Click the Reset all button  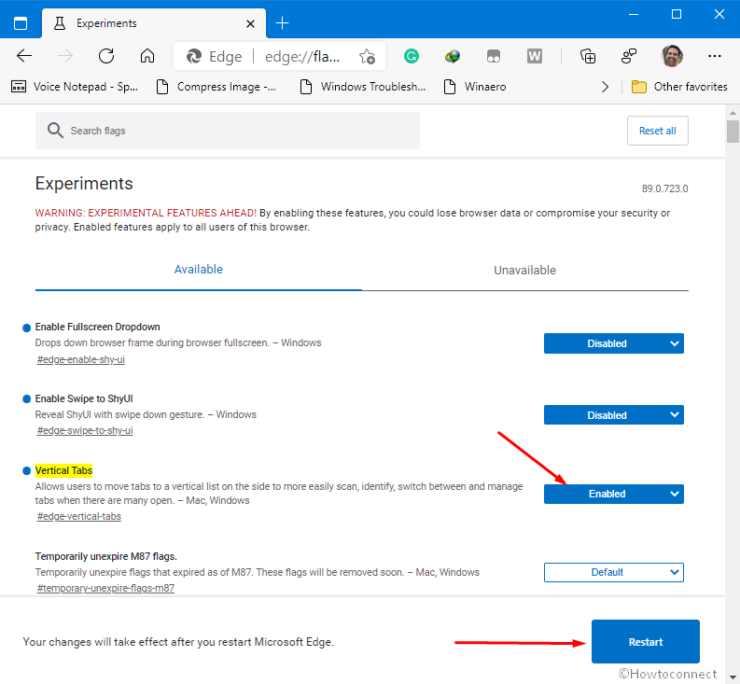coord(657,131)
